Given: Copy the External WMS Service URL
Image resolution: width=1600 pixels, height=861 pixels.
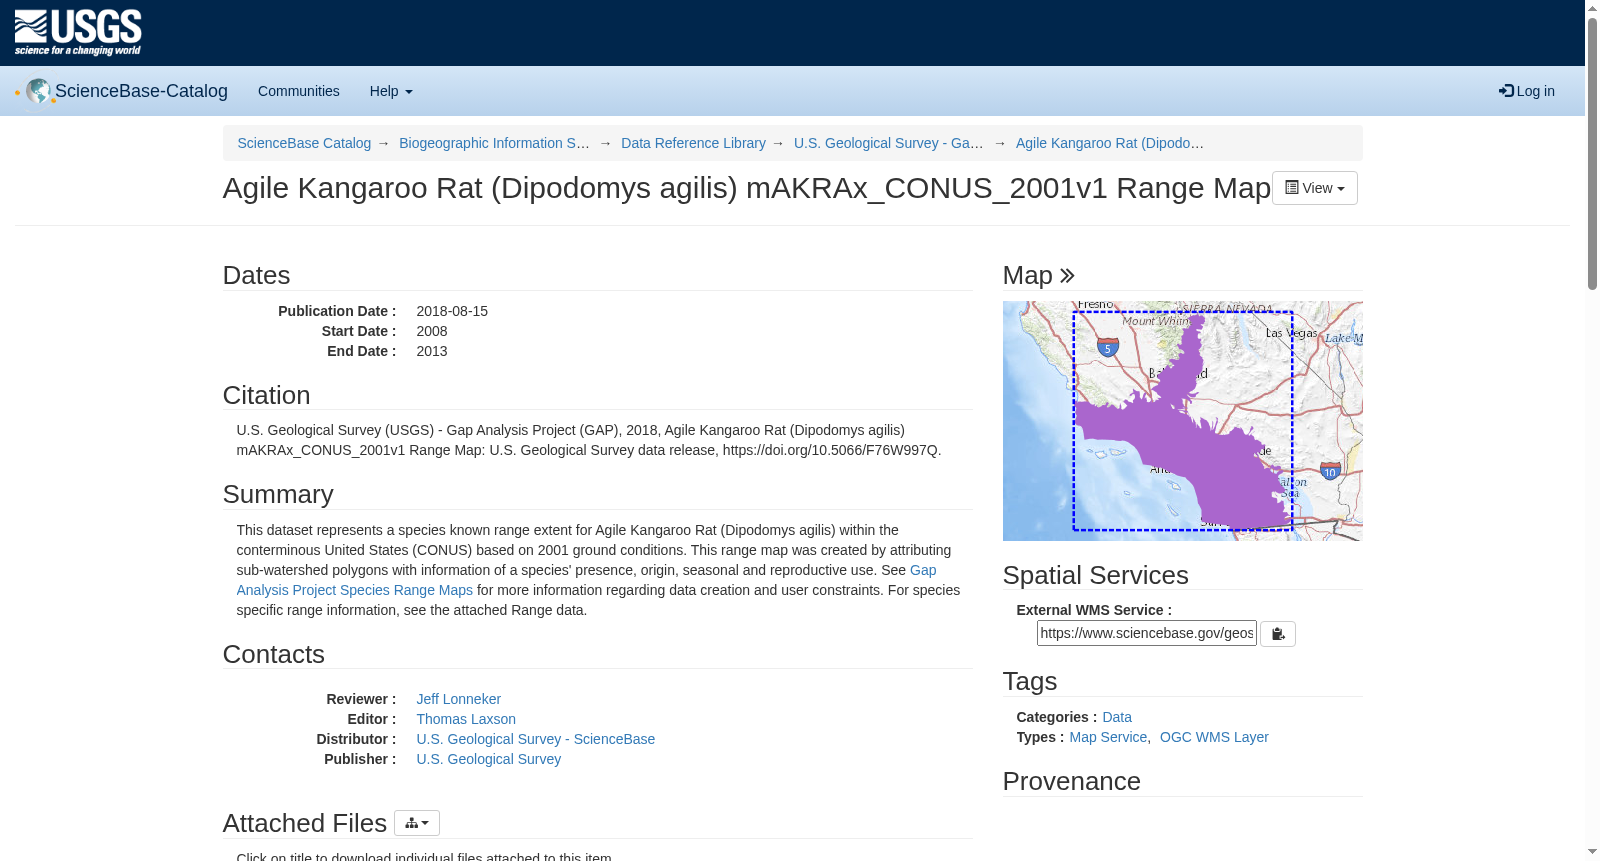Looking at the screenshot, I should point(1277,634).
